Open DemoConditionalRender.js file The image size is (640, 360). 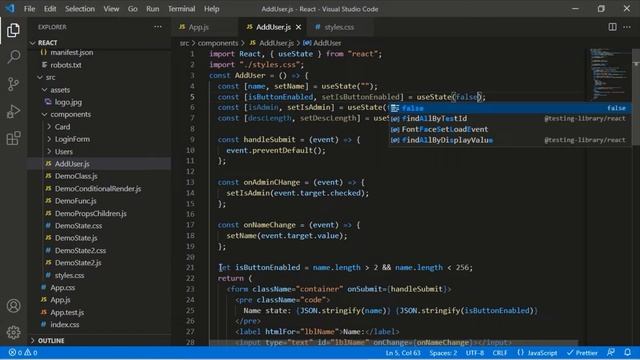[99, 189]
